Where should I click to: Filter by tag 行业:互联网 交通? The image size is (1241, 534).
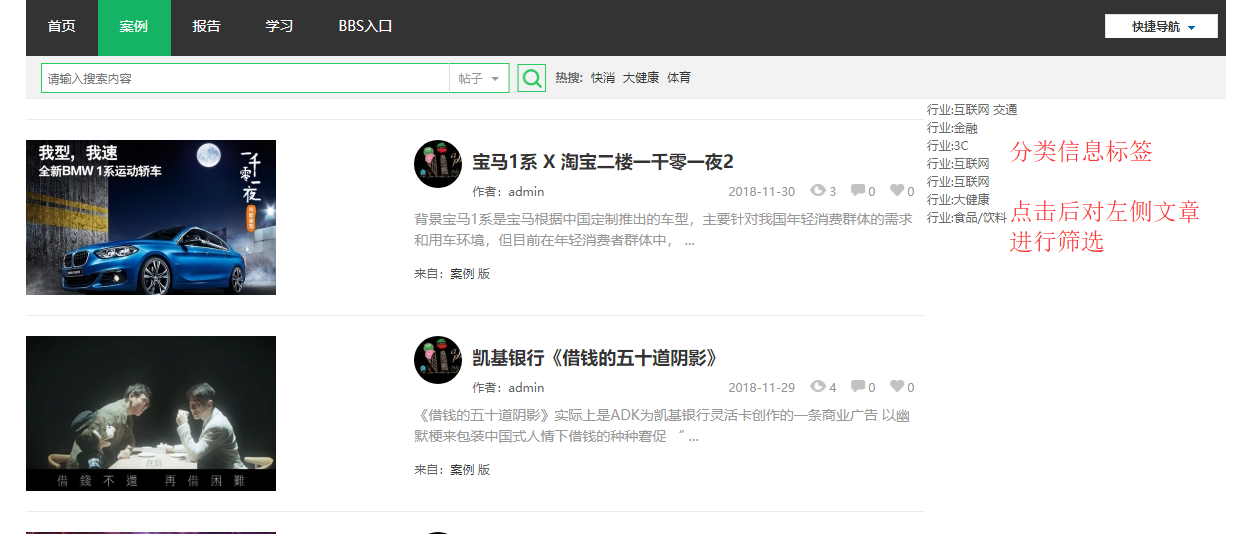click(972, 110)
